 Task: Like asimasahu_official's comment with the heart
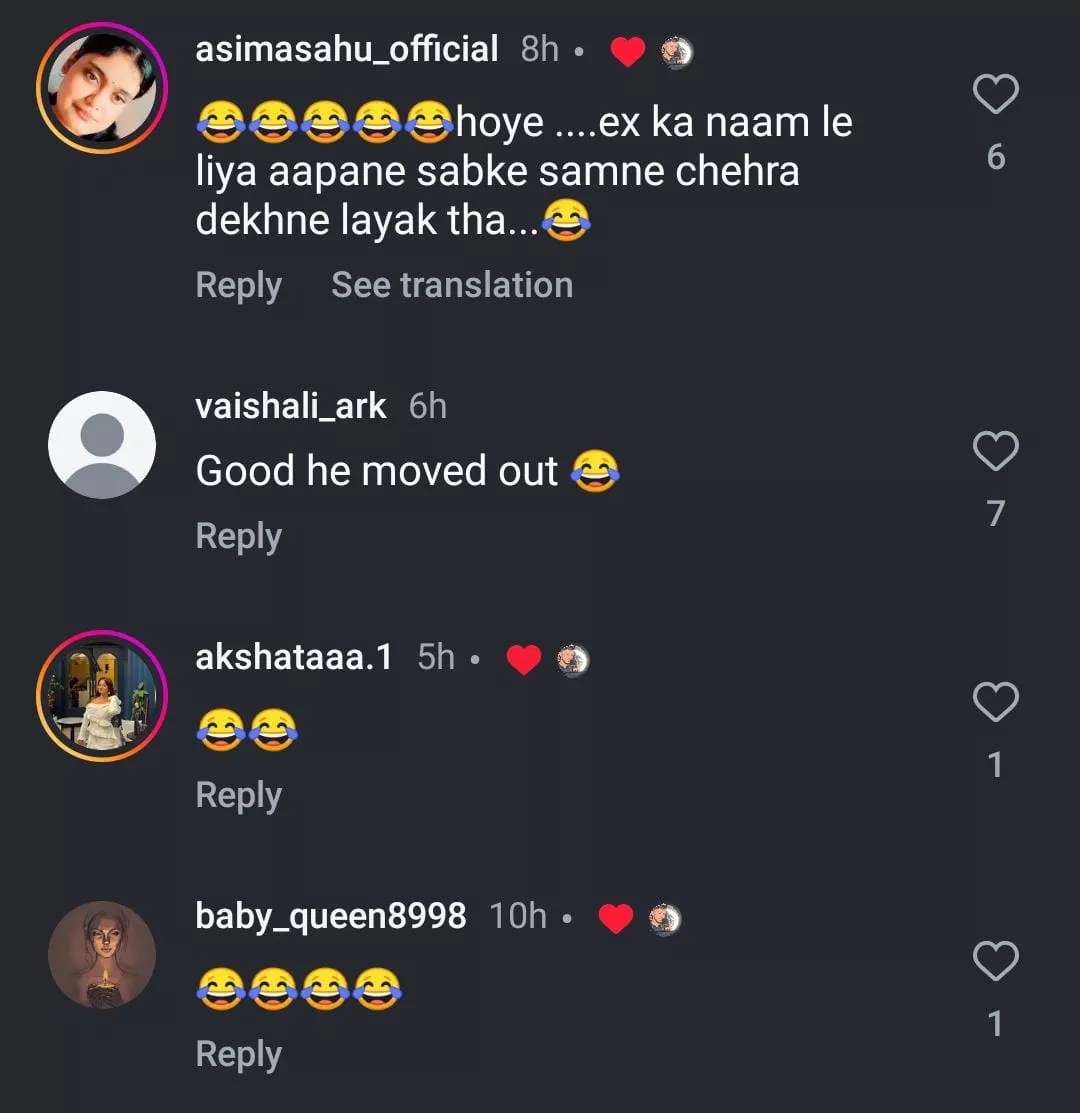coord(995,95)
